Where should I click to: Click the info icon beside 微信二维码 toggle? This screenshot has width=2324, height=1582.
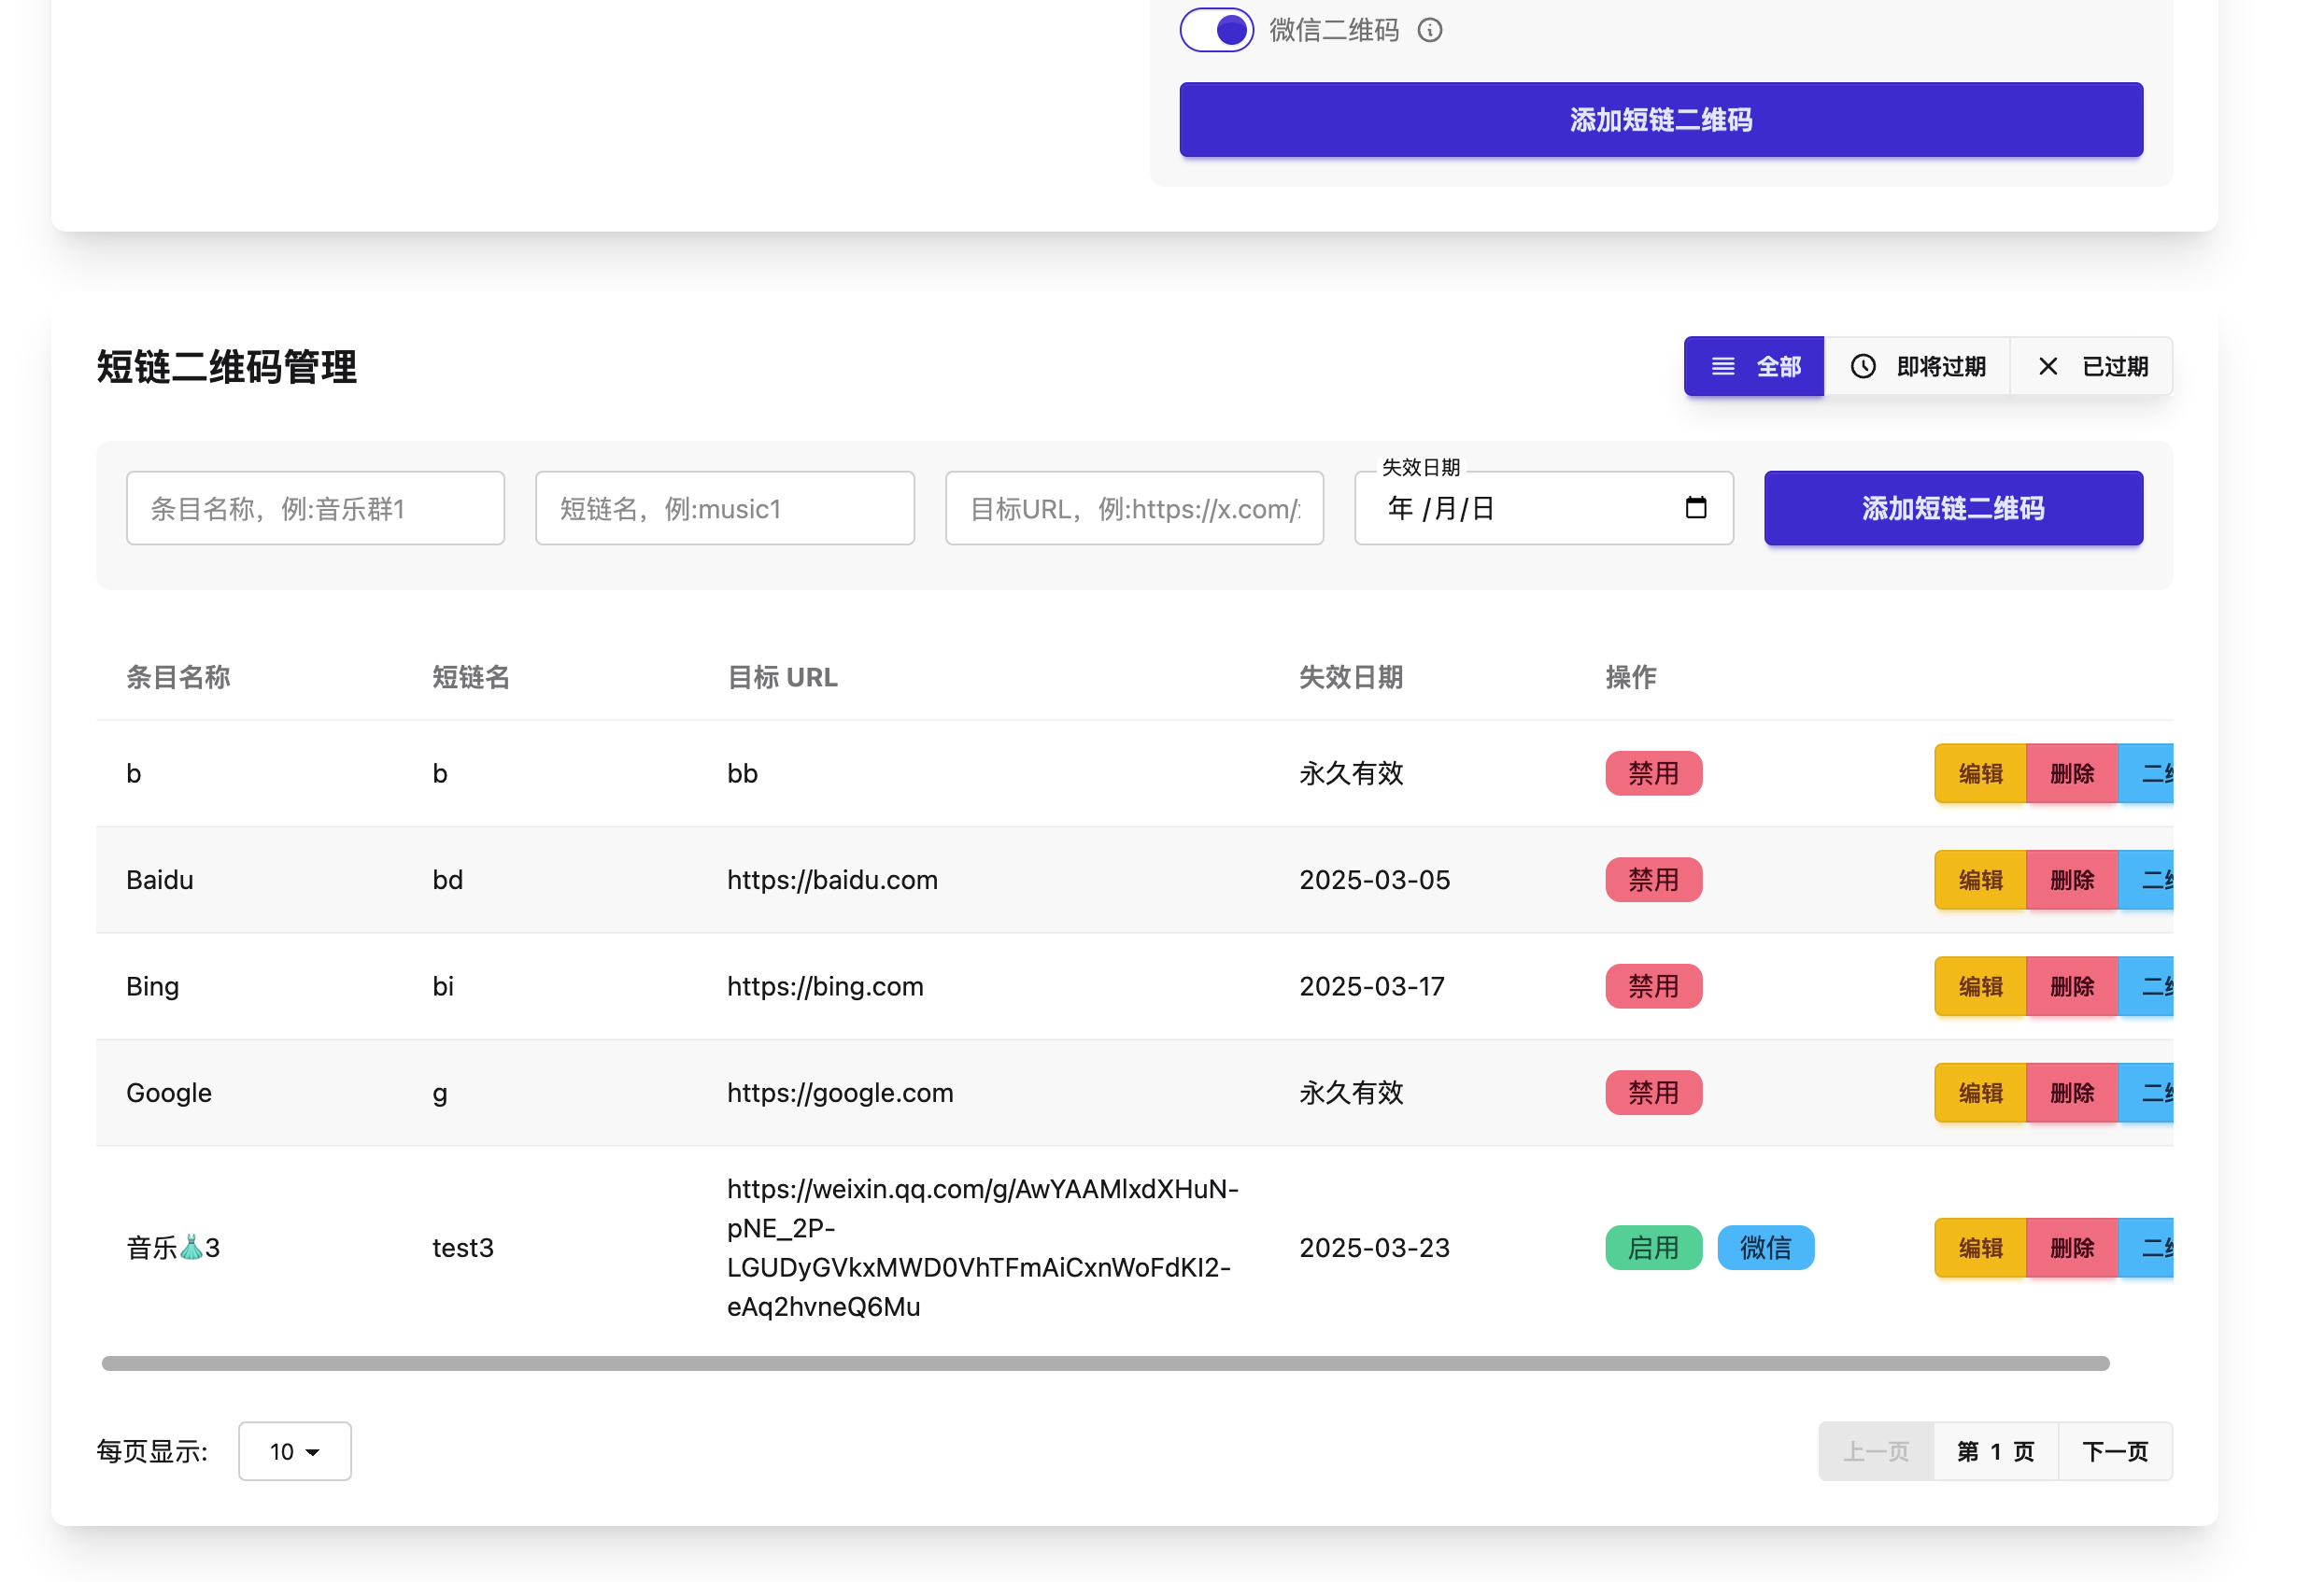1429,30
